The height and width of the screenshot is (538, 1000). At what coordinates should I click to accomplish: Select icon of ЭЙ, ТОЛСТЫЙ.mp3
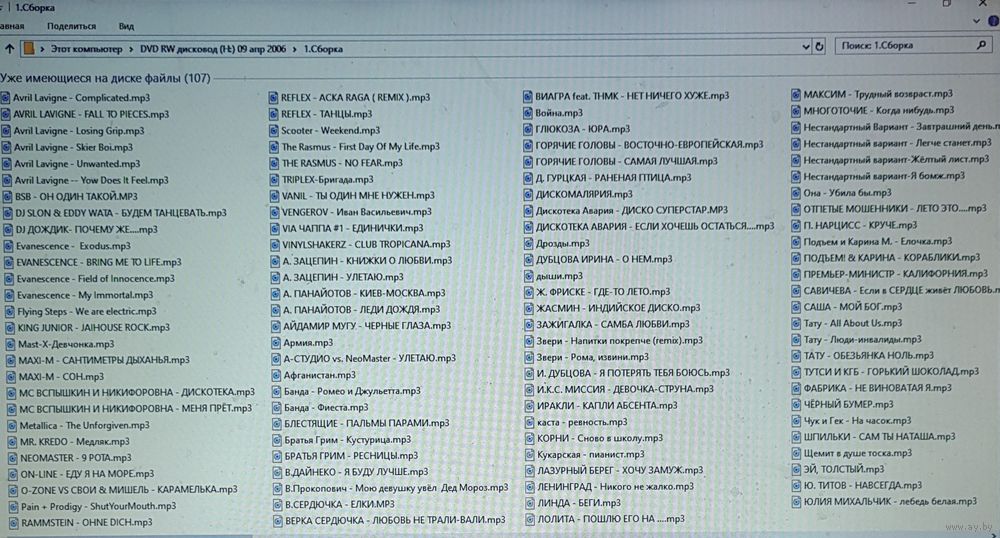click(796, 469)
